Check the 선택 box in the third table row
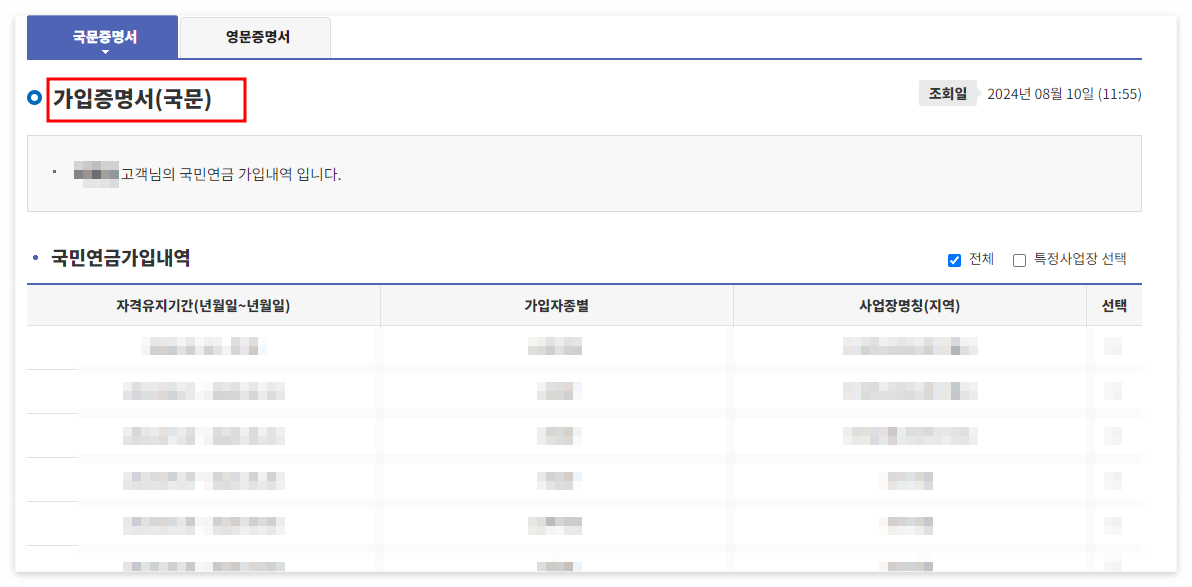1192x587 pixels. click(1114, 435)
